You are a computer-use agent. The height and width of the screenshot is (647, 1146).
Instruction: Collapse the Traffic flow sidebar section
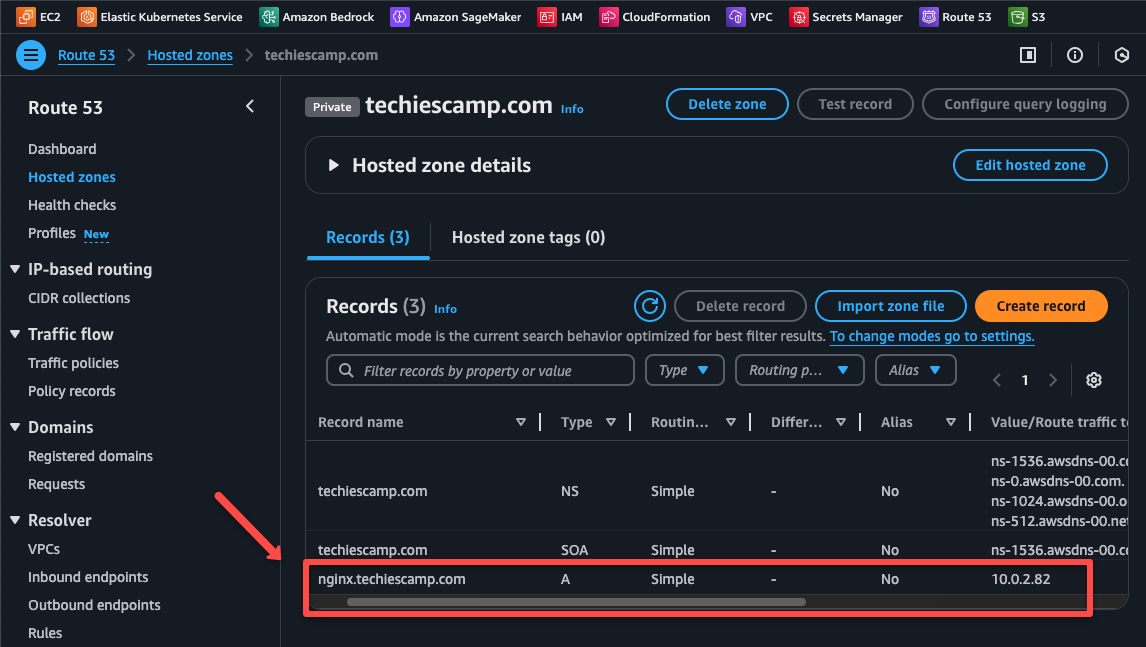tap(15, 334)
